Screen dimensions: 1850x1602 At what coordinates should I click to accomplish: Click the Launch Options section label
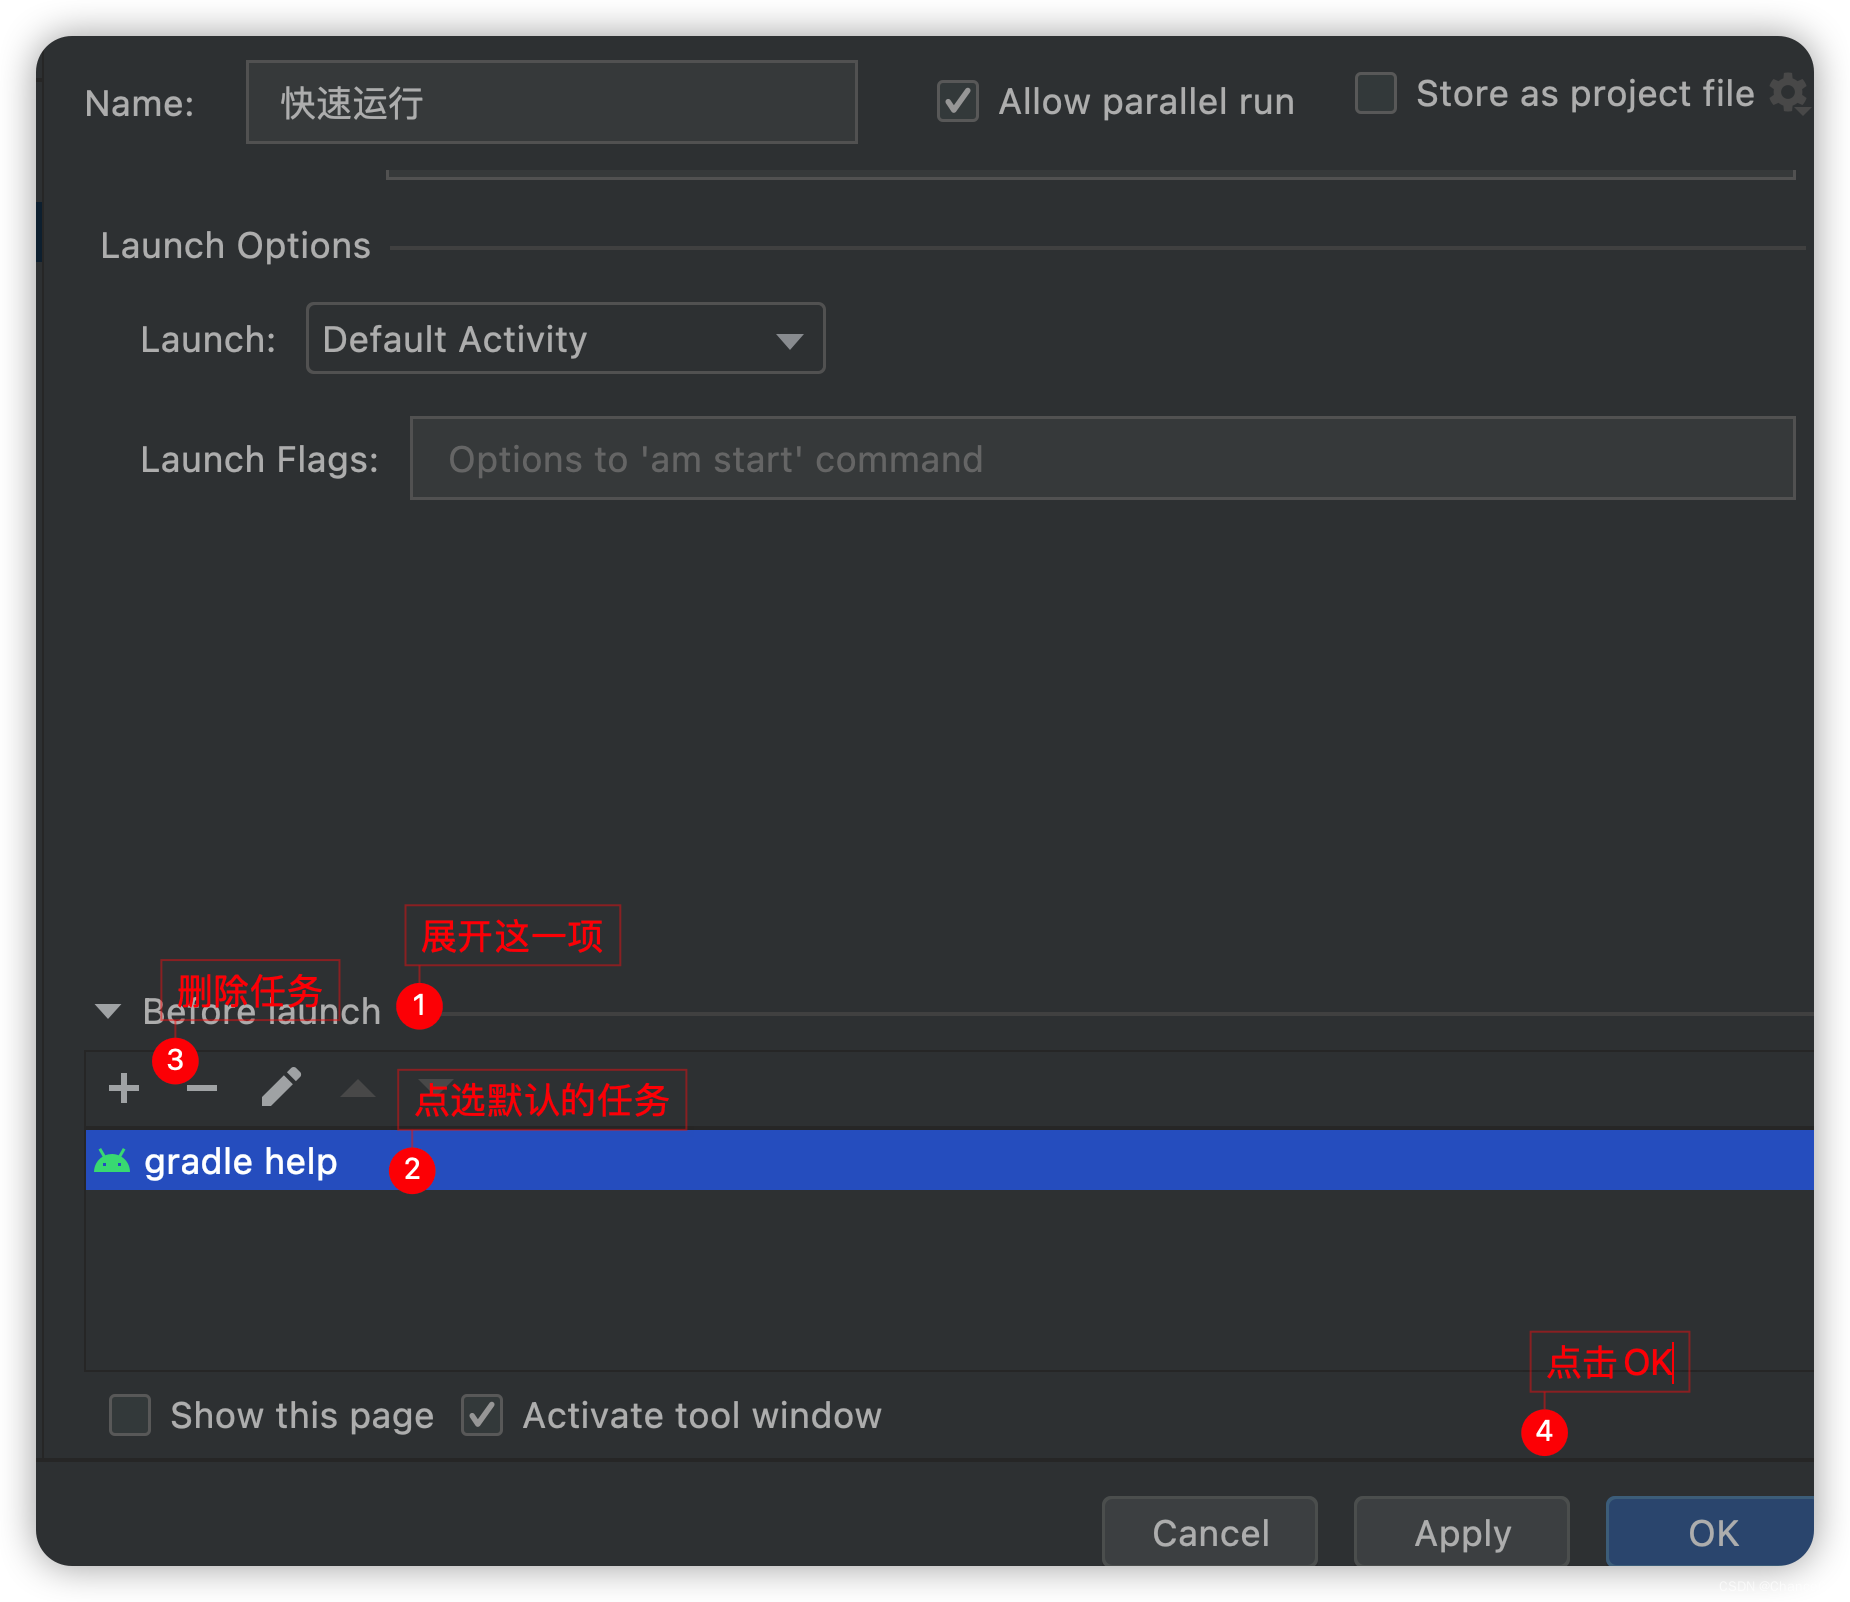click(x=236, y=245)
